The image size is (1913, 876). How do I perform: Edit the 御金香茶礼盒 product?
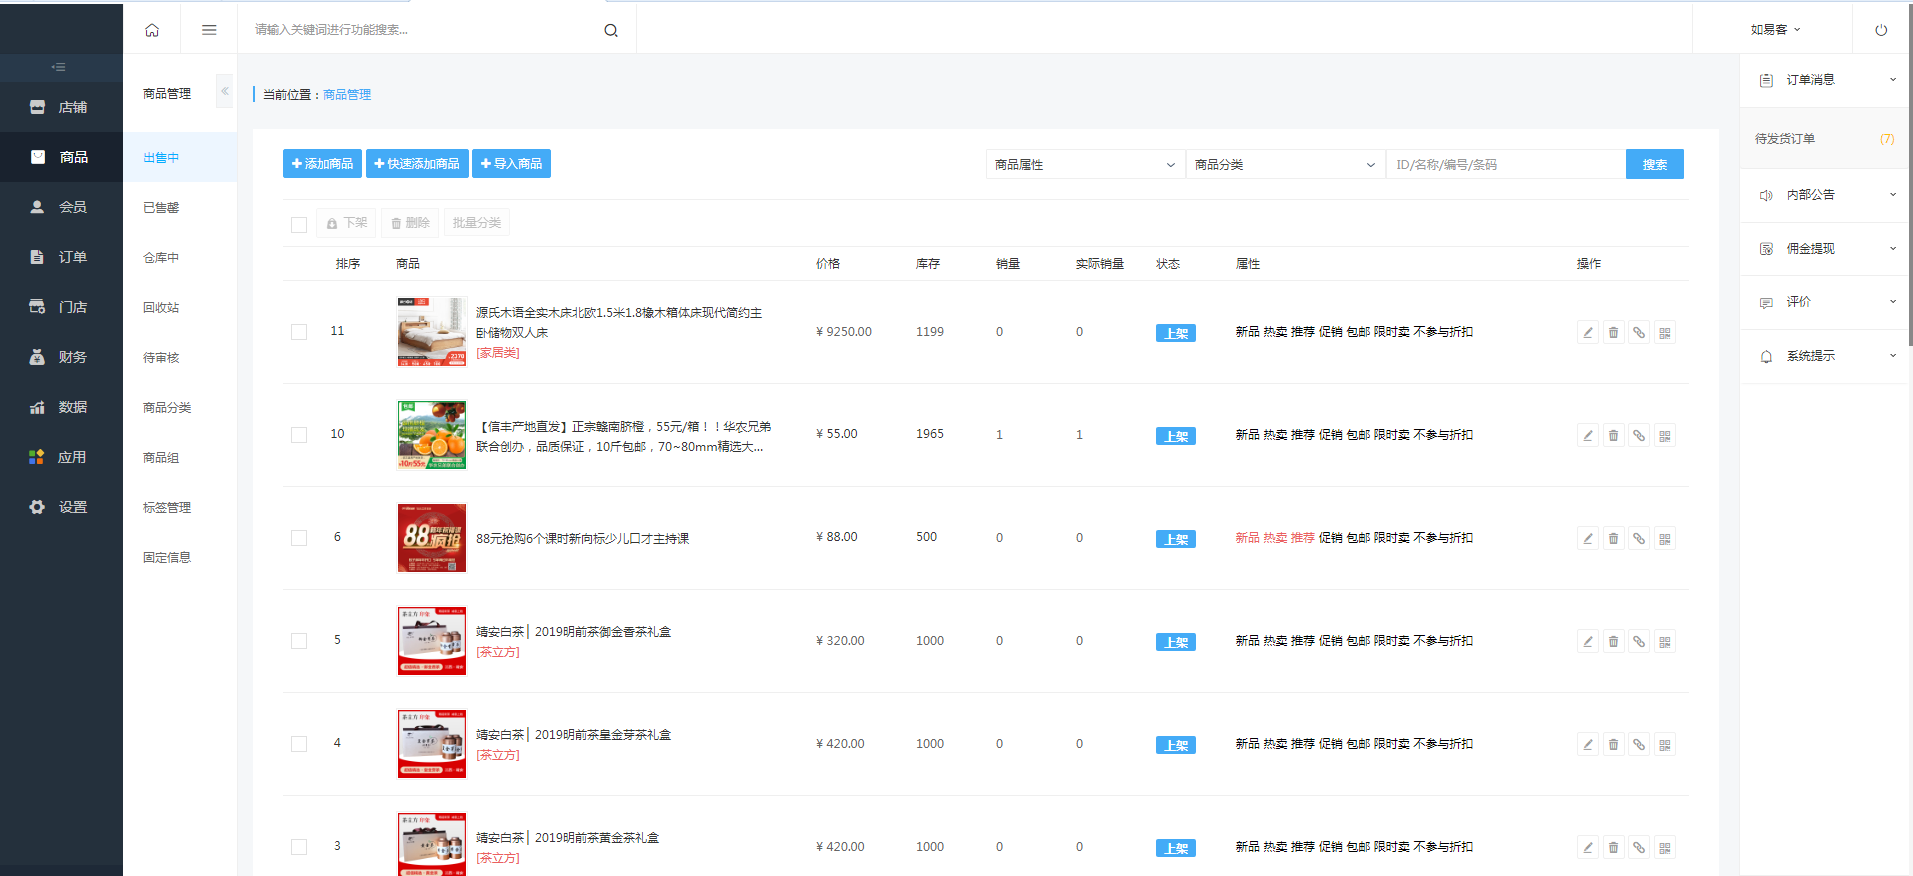coord(1588,642)
